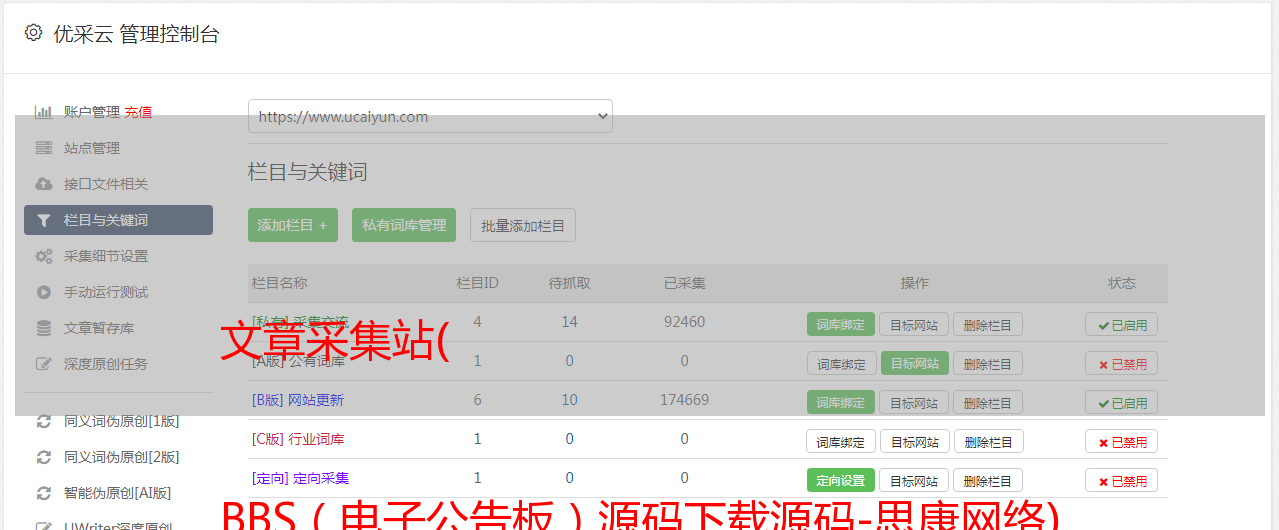
Task: Open 账户管理 menu item
Action: [x=92, y=112]
